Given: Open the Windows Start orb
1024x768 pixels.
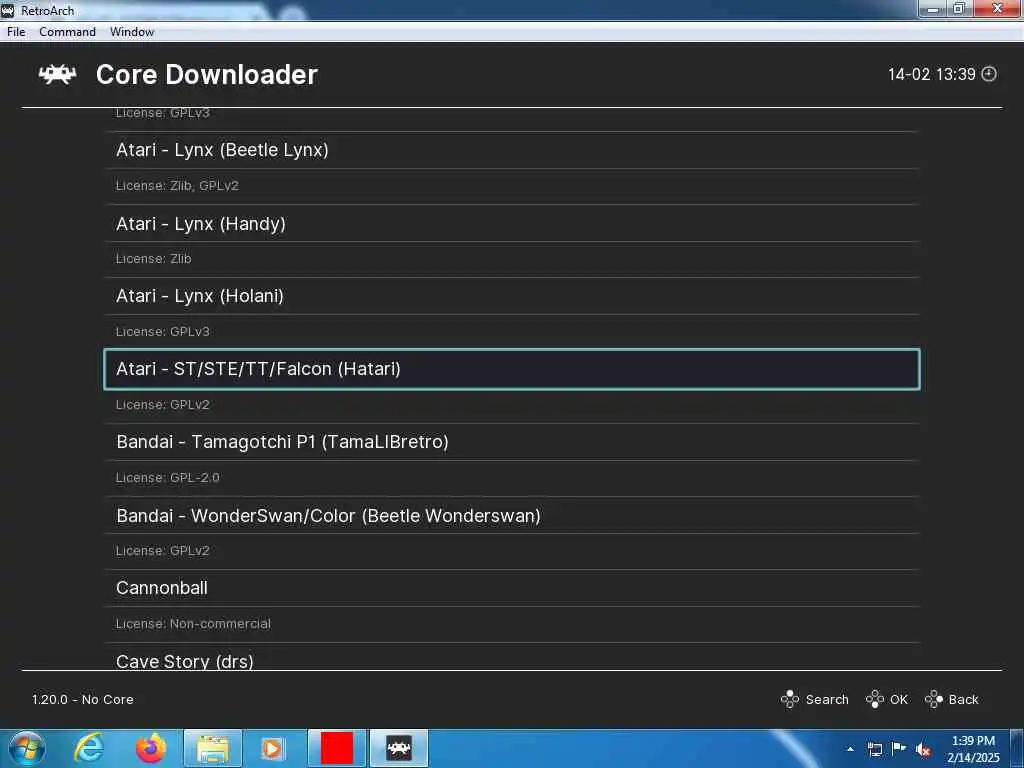Looking at the screenshot, I should coord(26,748).
